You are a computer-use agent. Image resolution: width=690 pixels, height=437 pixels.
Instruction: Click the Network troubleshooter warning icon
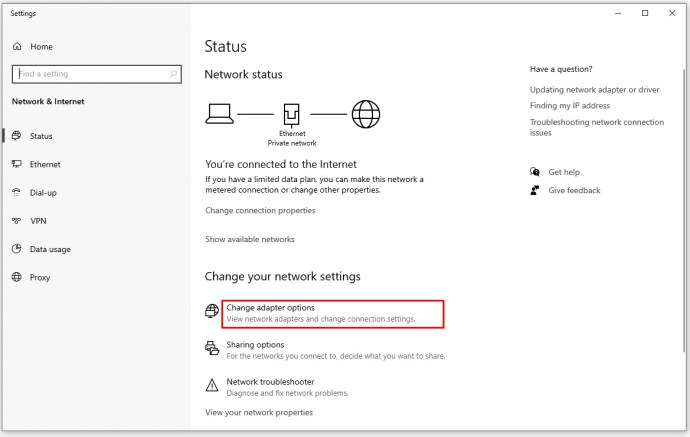point(212,386)
